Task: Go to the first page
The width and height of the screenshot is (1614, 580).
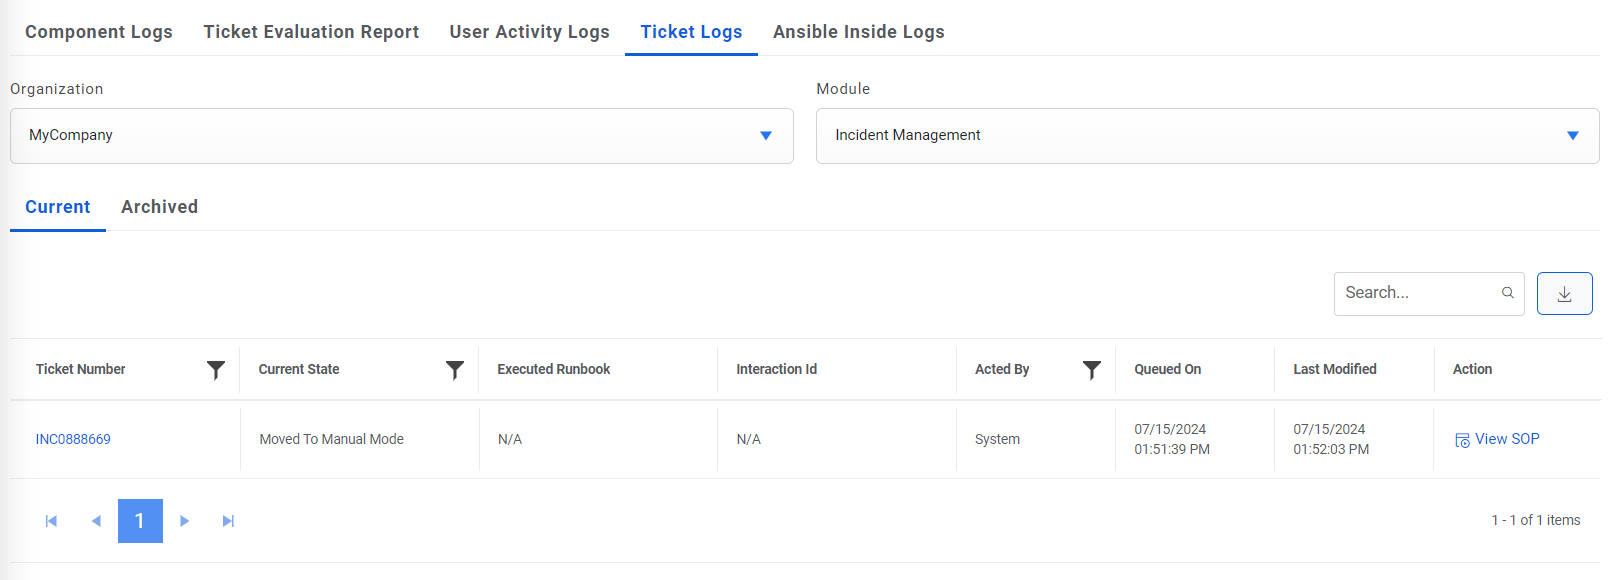Action: (x=51, y=521)
